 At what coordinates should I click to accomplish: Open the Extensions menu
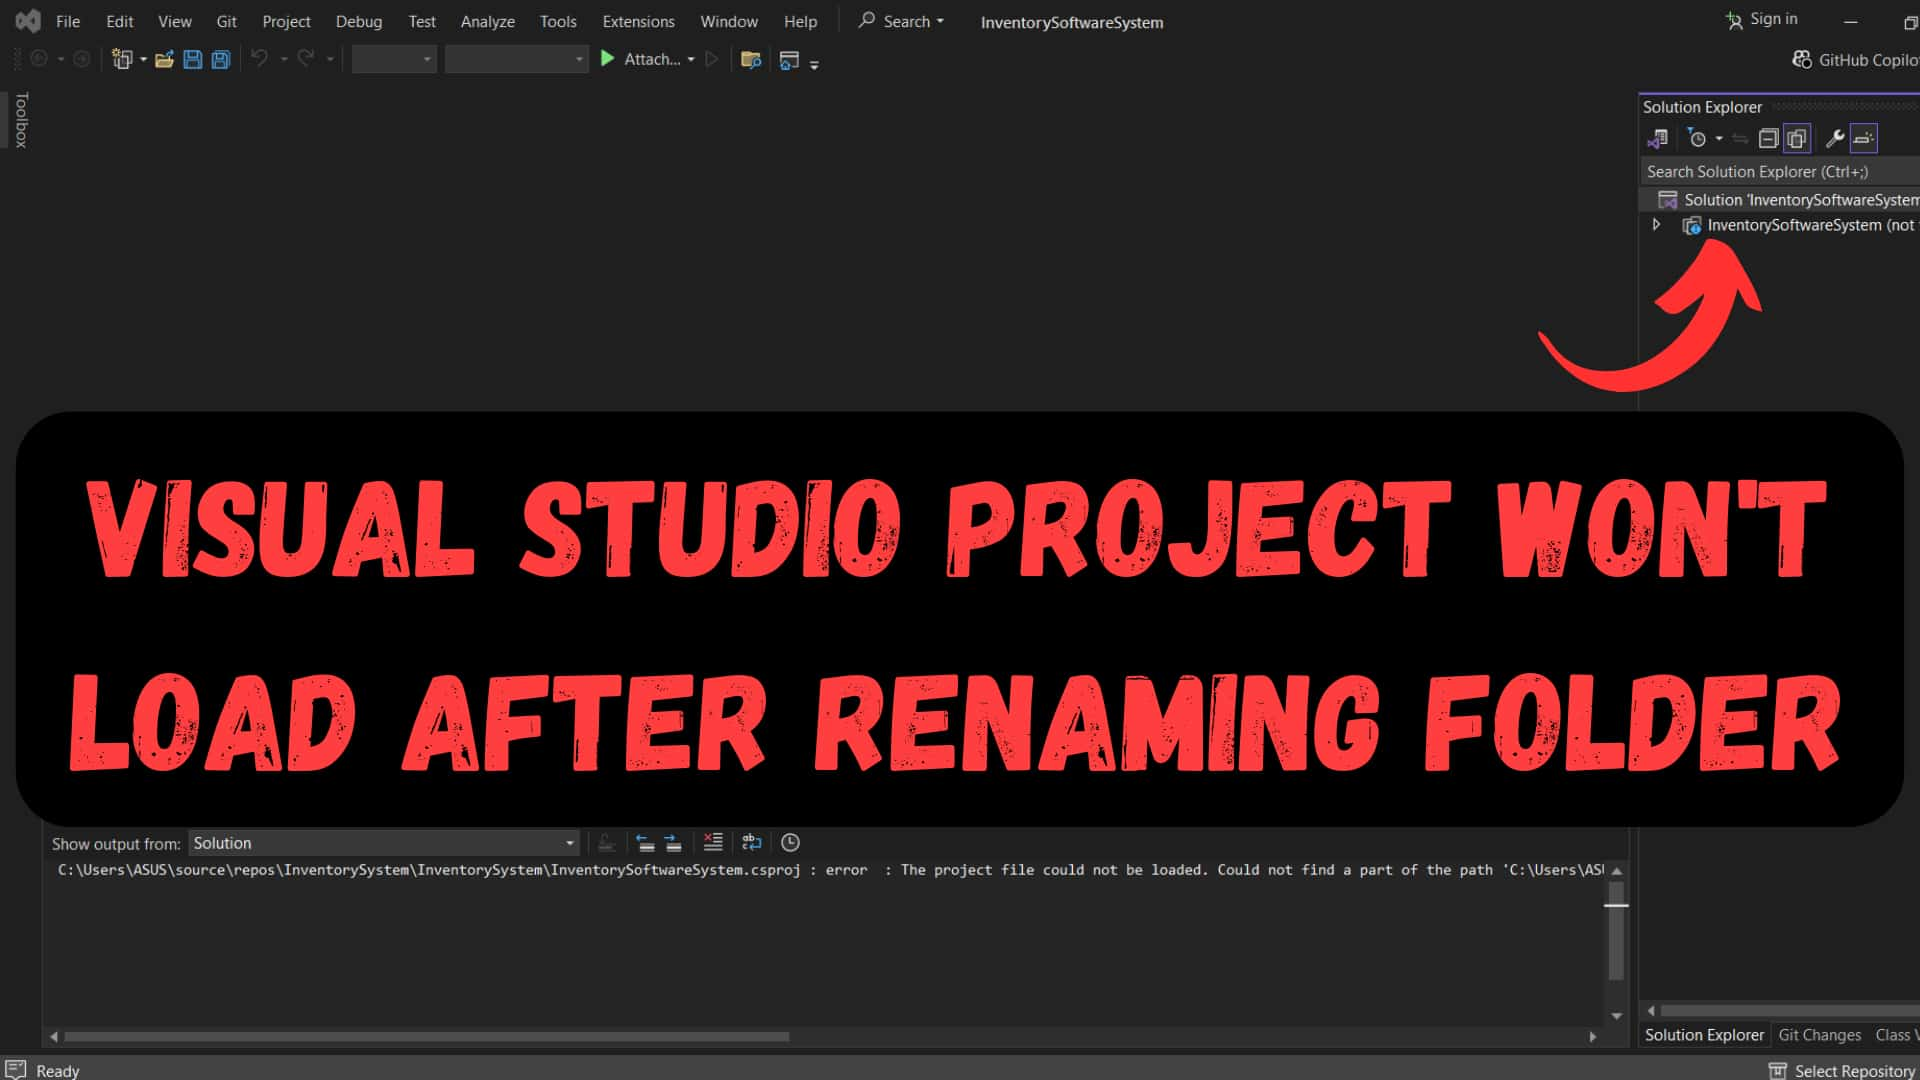tap(638, 21)
